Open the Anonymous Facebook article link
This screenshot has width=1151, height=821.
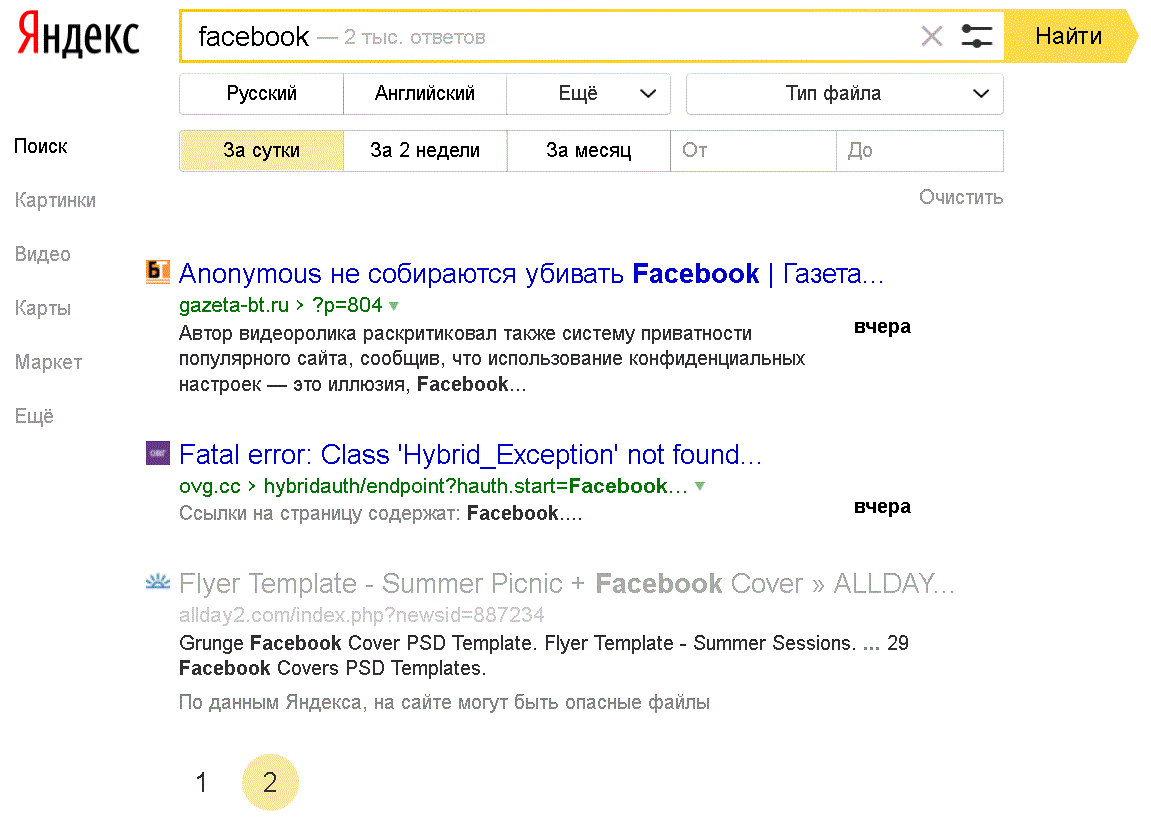click(x=531, y=274)
